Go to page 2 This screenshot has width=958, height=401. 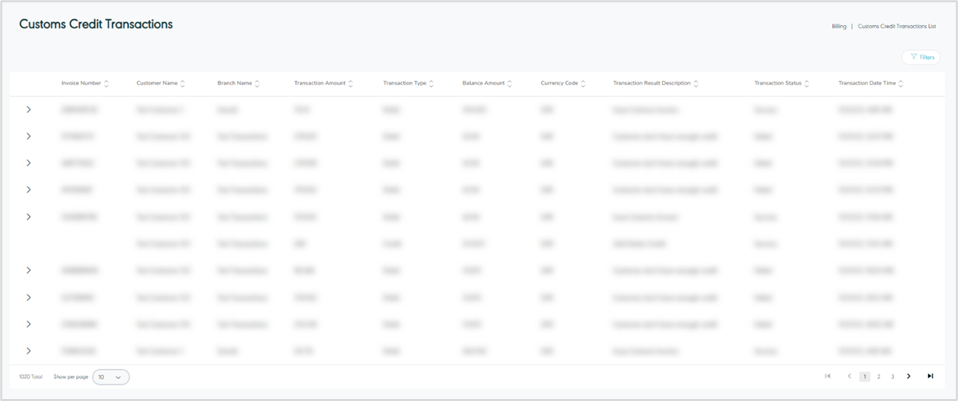click(879, 377)
